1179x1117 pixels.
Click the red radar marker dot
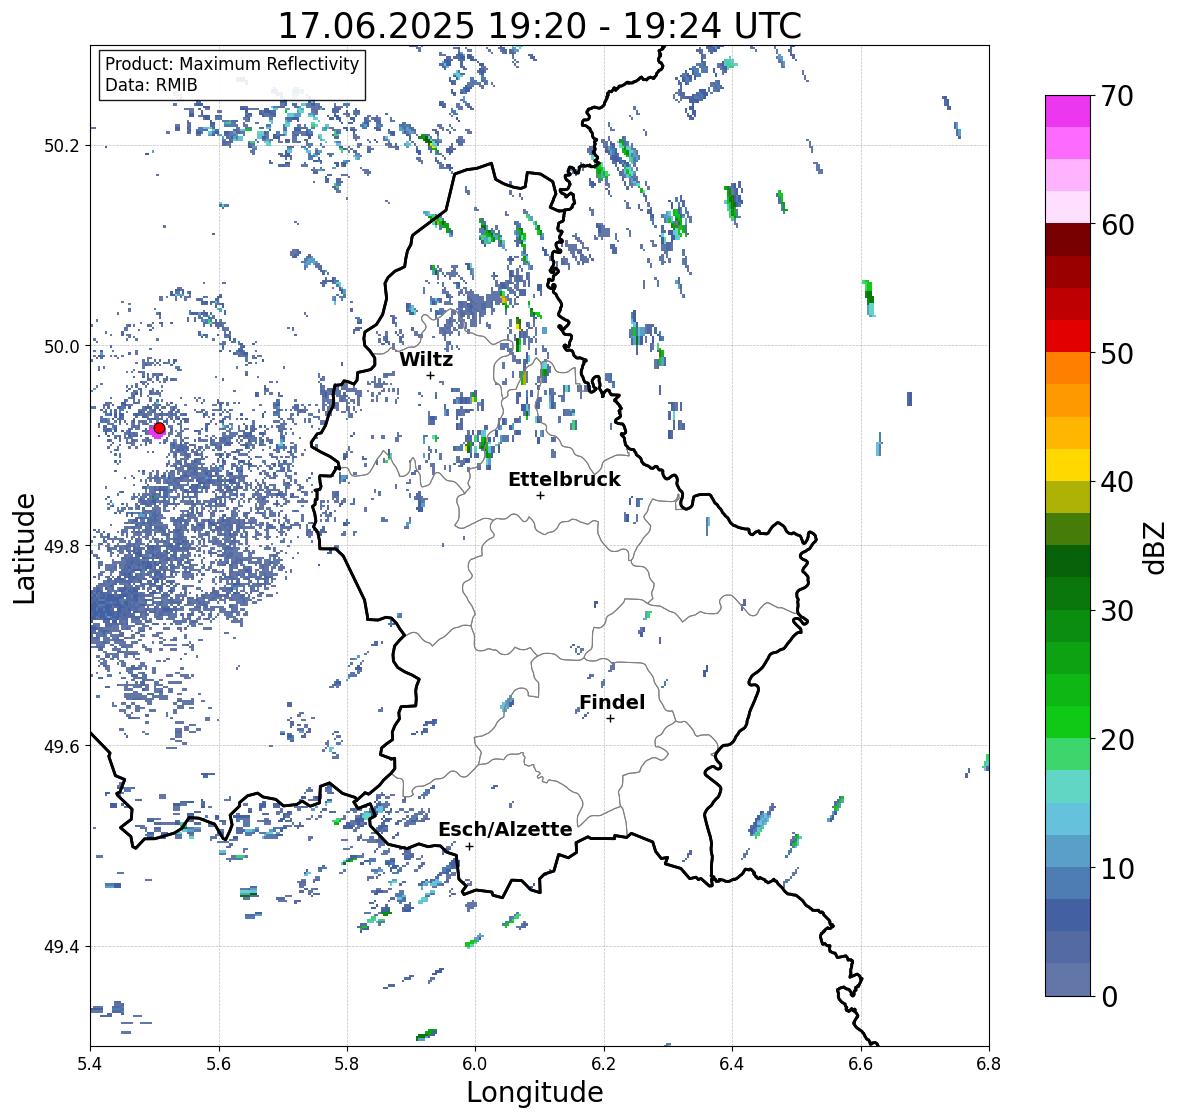click(159, 428)
